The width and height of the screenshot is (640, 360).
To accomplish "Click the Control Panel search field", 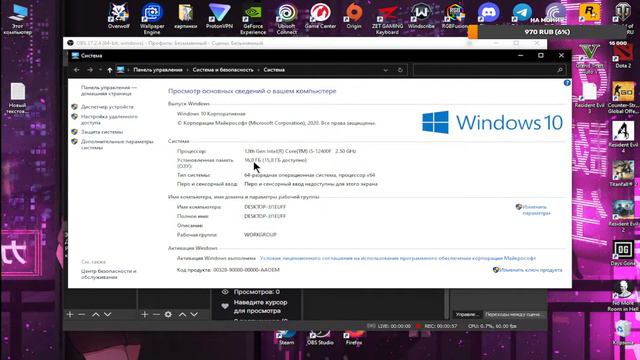I will coord(489,70).
